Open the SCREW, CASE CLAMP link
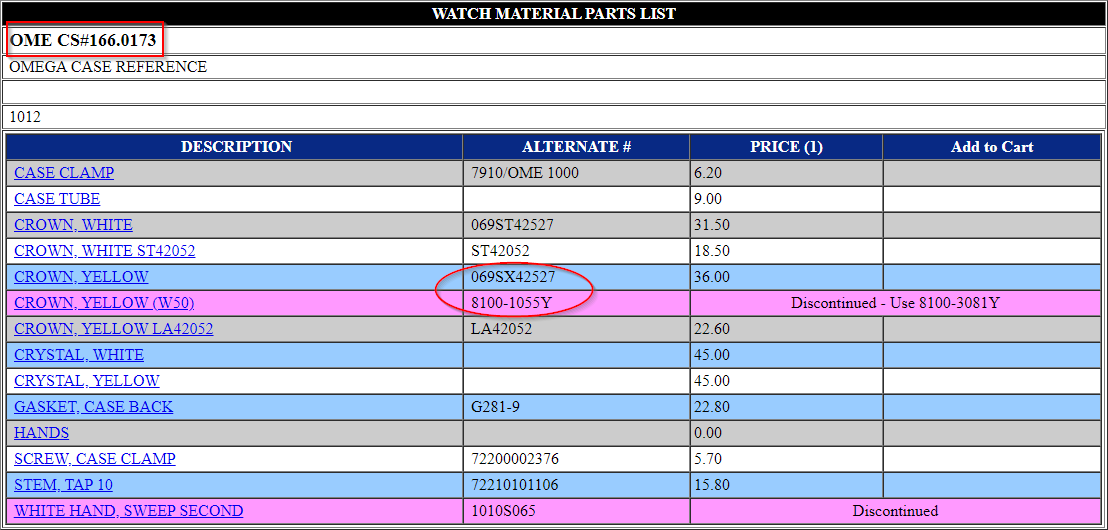Screen dimensions: 1108x530 (x=95, y=459)
